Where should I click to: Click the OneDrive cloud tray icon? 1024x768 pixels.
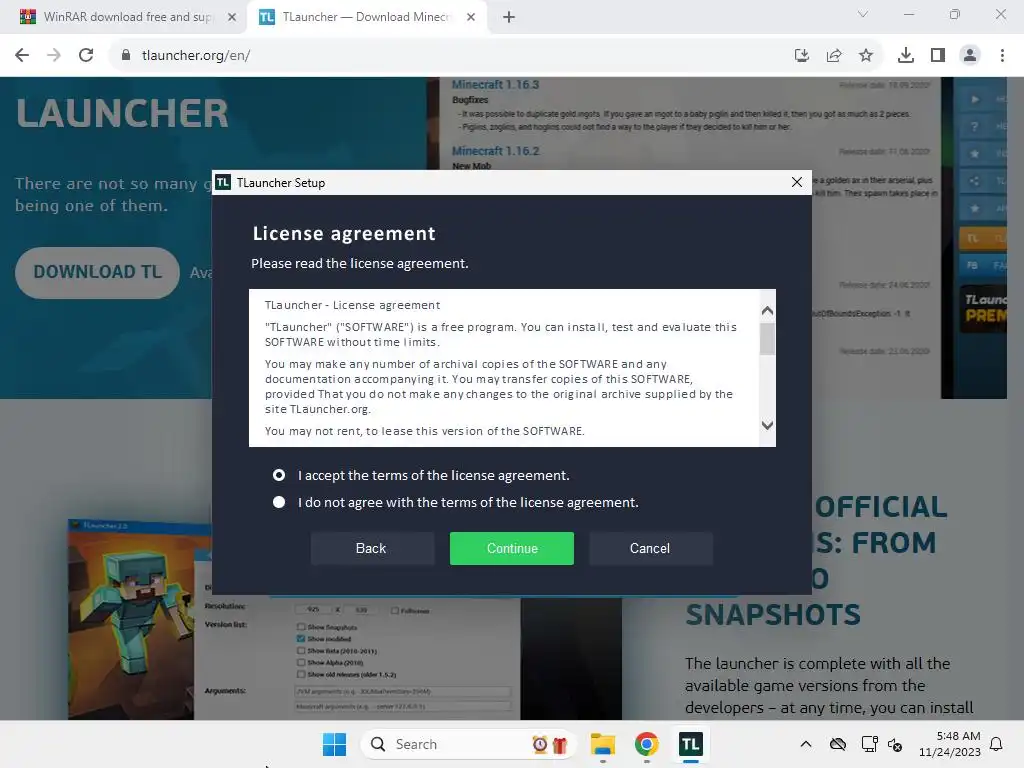[838, 744]
